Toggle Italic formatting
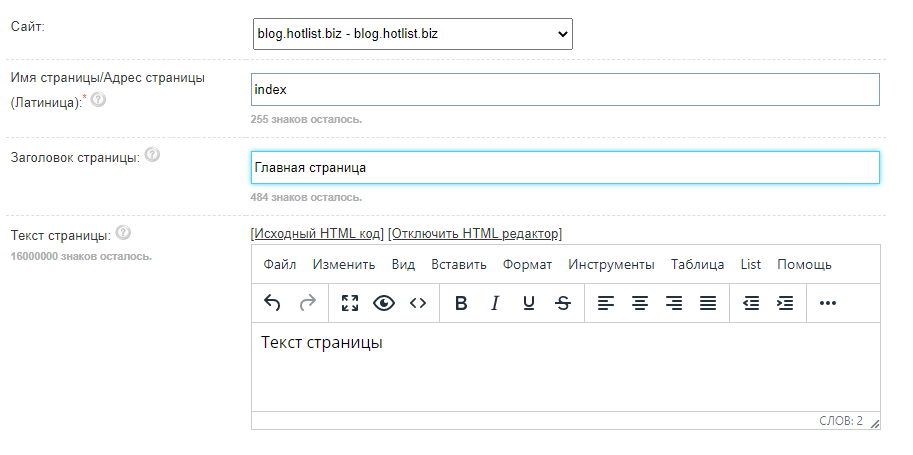913x455 pixels. click(494, 303)
